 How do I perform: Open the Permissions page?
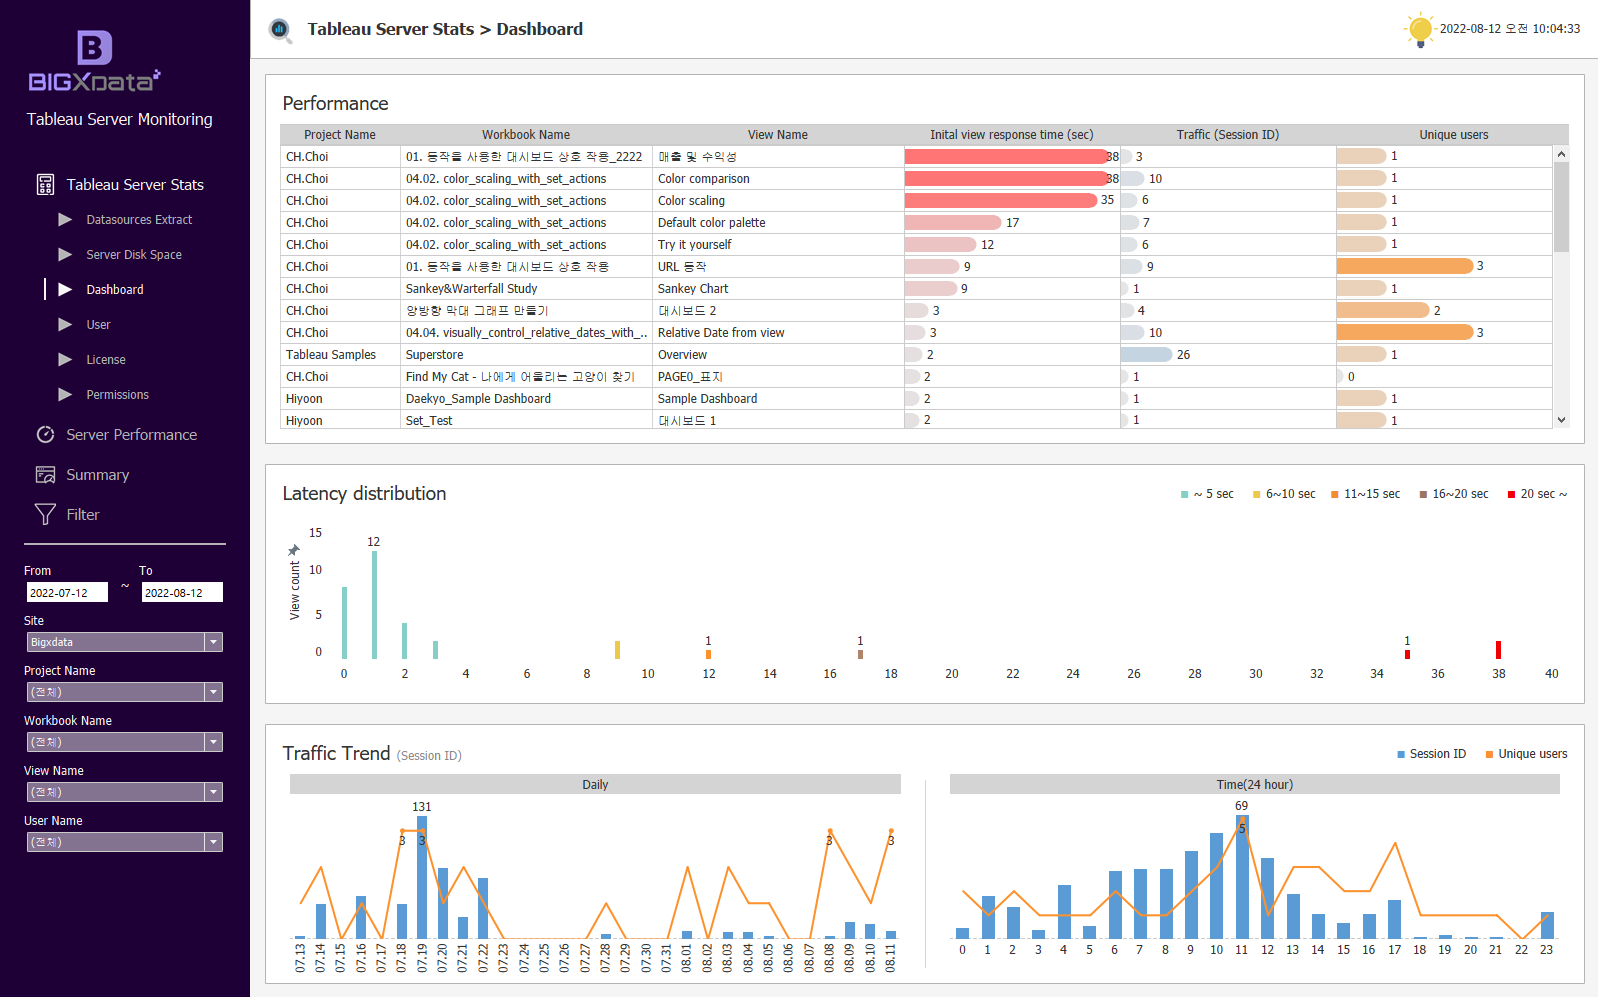[117, 395]
